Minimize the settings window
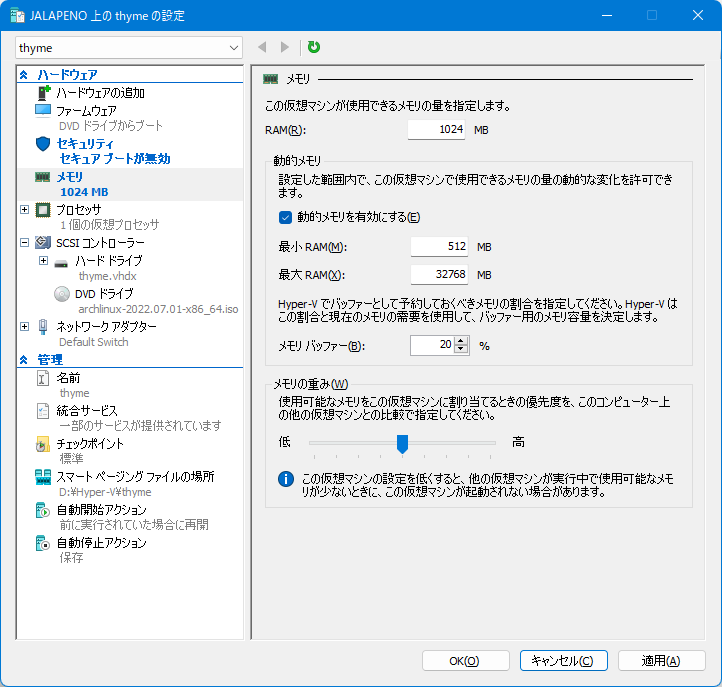This screenshot has height=687, width=722. click(607, 15)
